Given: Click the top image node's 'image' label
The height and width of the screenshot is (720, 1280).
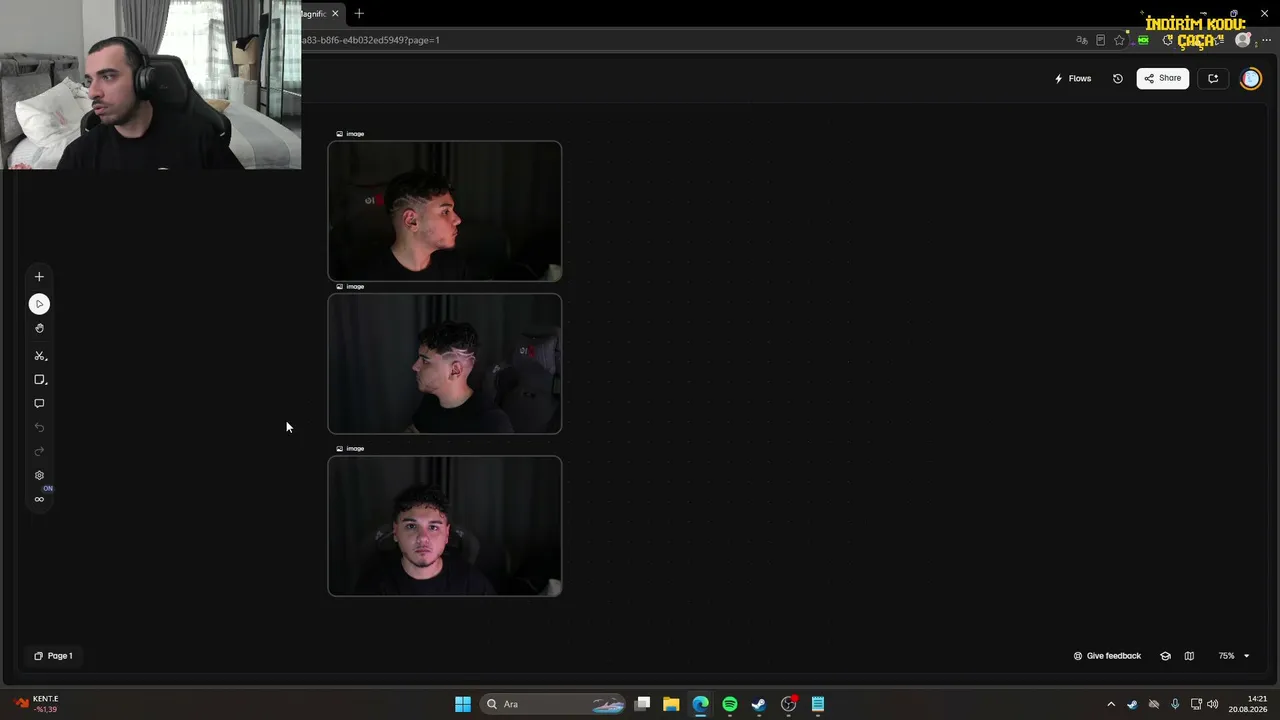Looking at the screenshot, I should coord(350,134).
